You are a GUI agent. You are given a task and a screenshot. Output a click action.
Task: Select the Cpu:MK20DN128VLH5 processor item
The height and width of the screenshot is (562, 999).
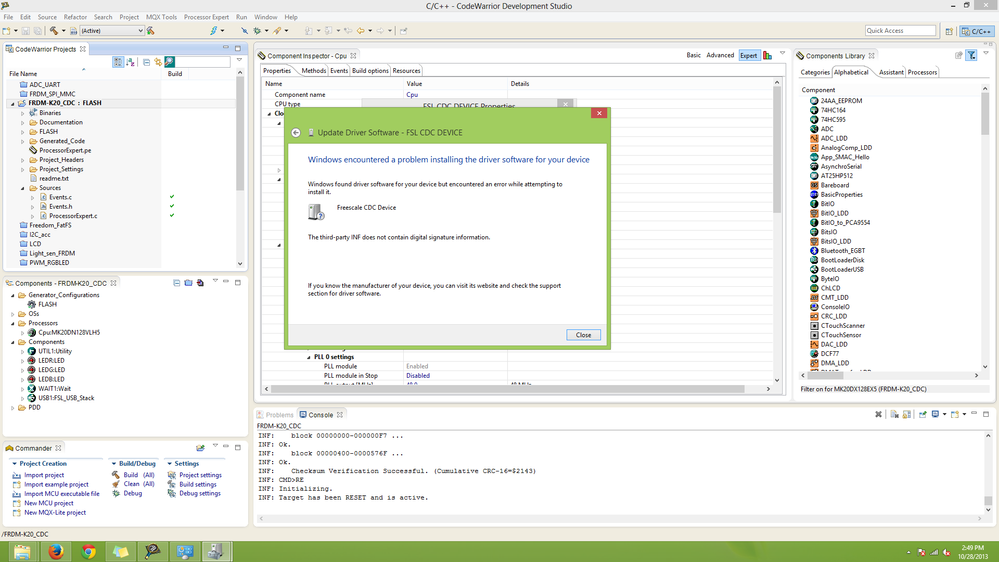point(69,333)
